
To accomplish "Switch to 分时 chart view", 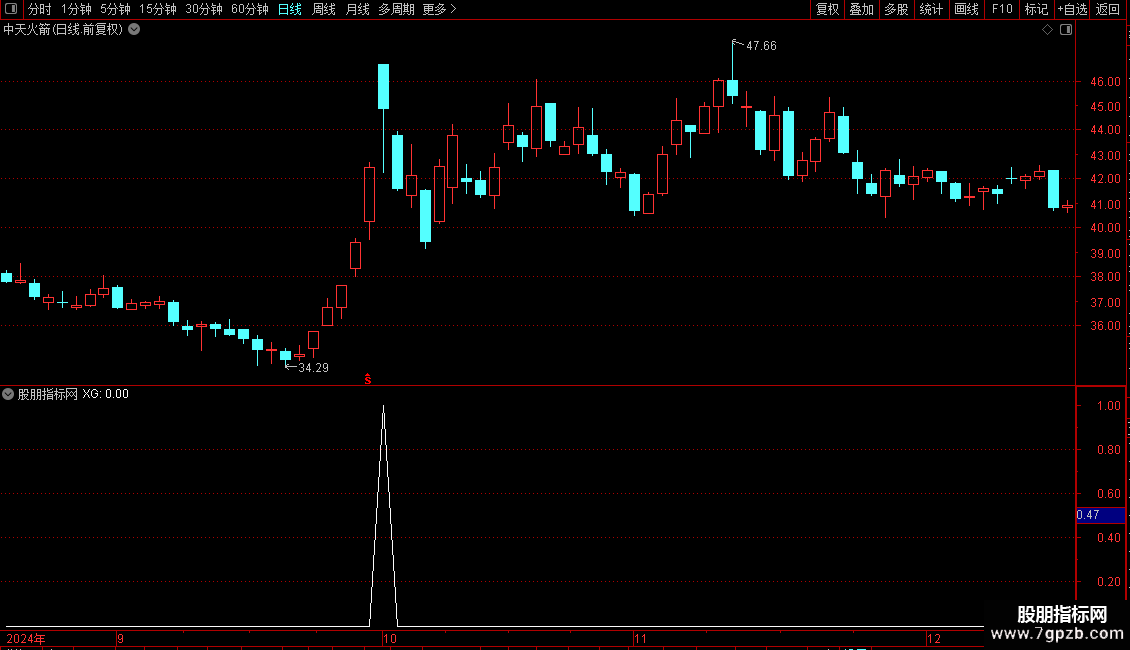I will click(x=40, y=9).
